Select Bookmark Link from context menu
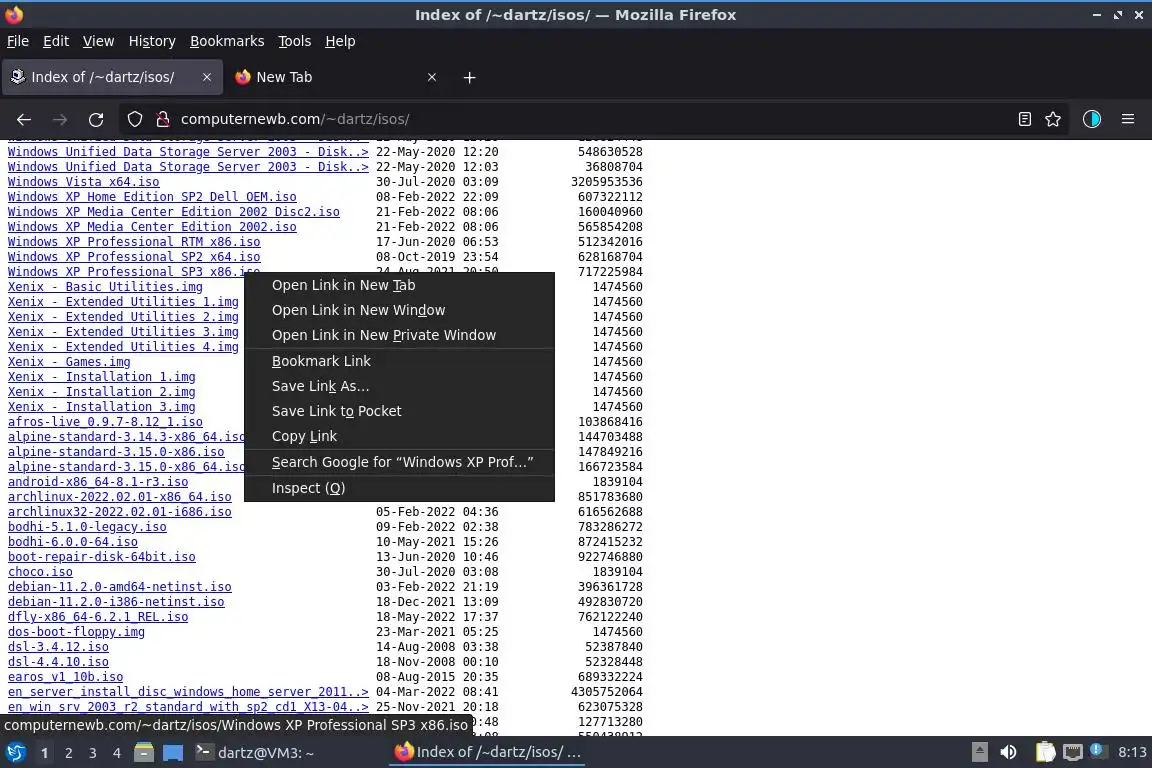The height and width of the screenshot is (768, 1152). pos(399,361)
